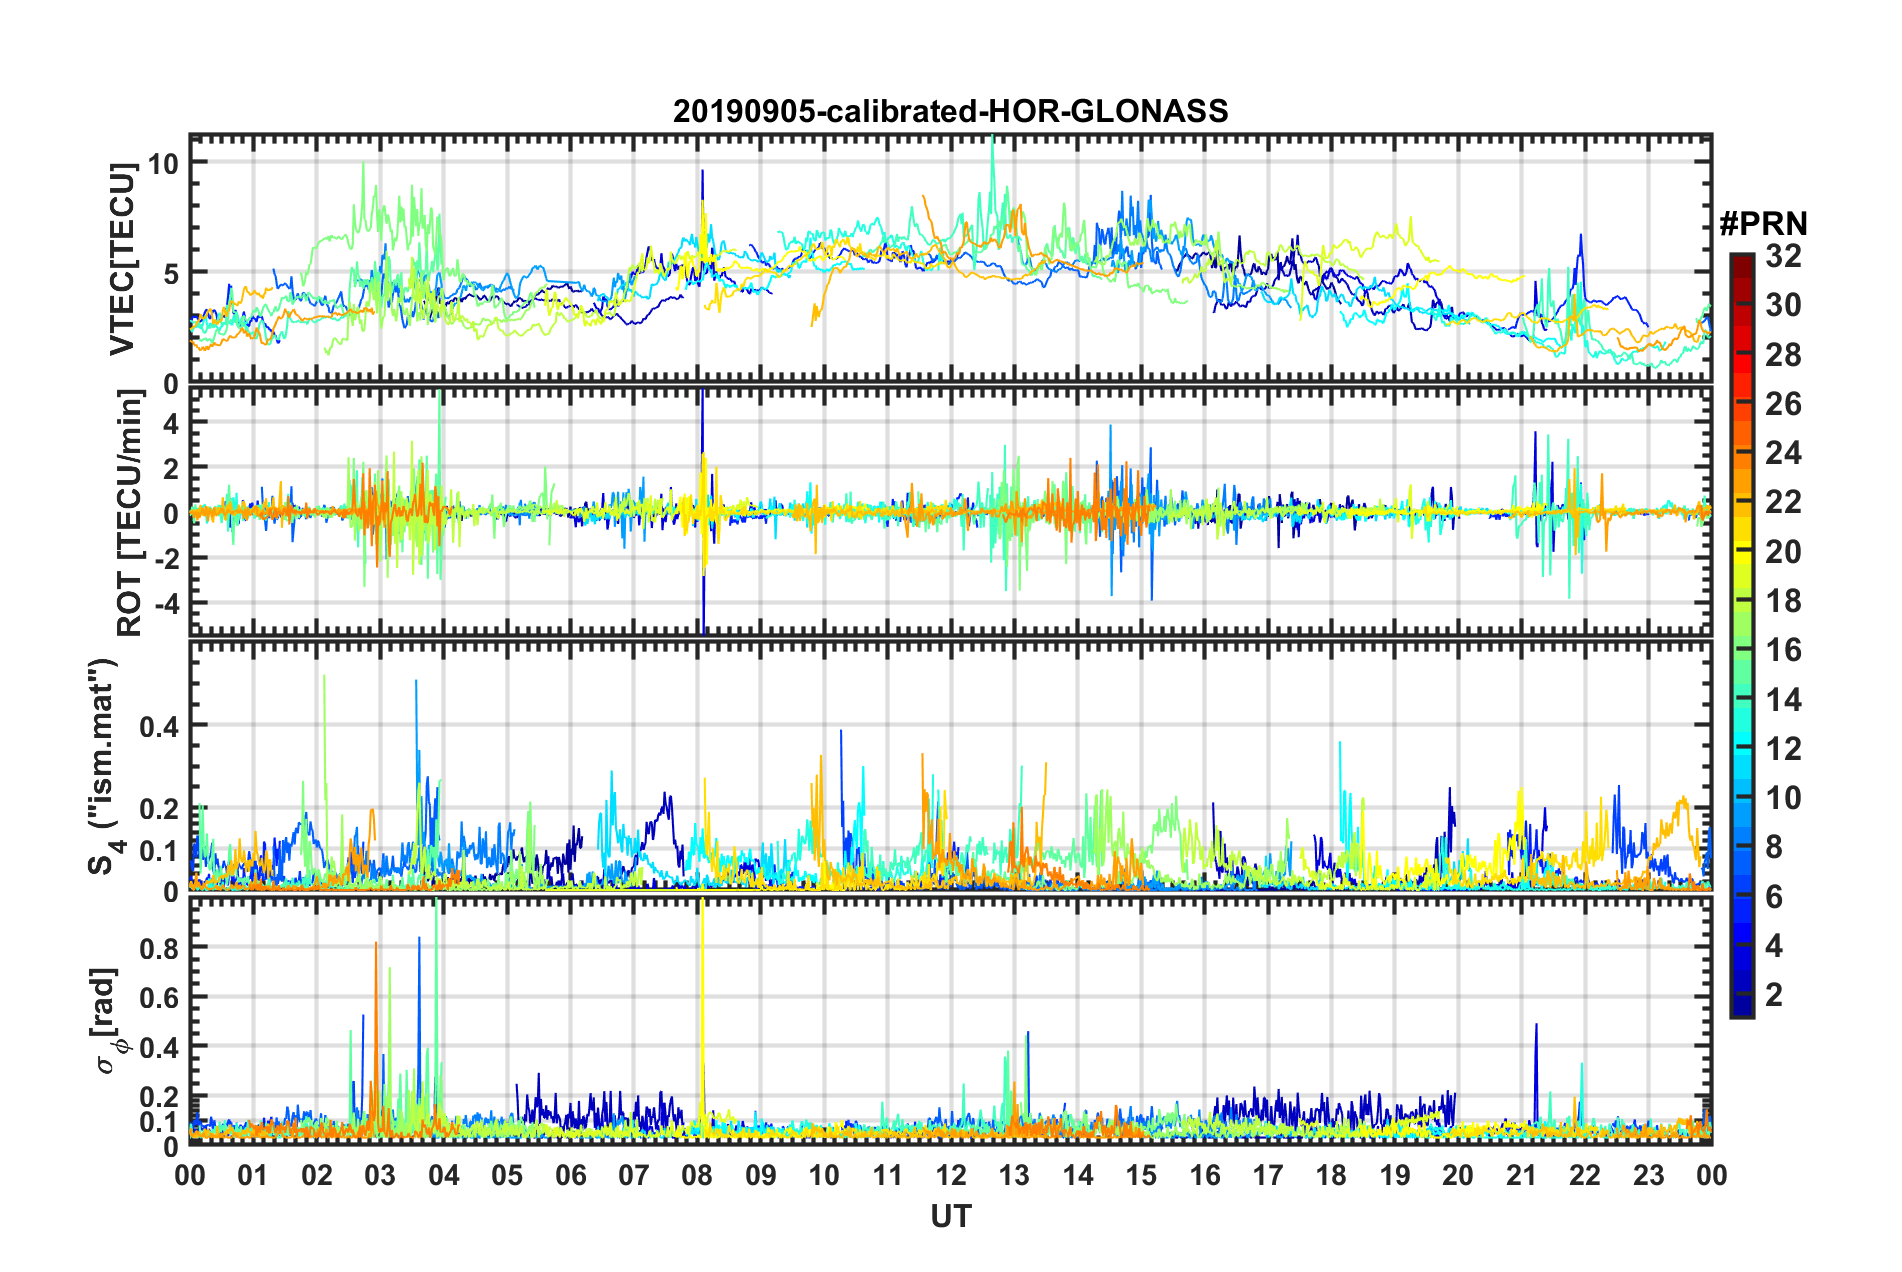Select colorbar tick label "22"

point(1783,502)
